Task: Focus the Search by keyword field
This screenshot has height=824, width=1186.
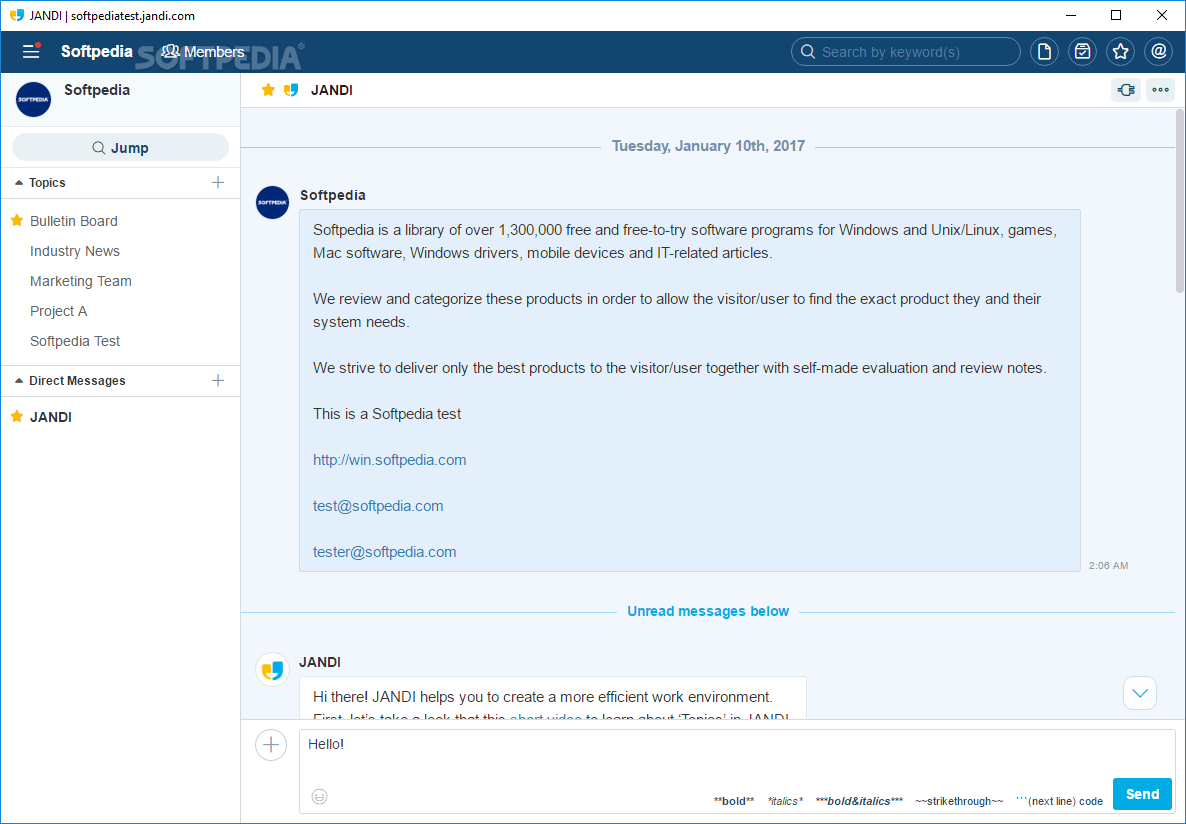Action: pos(905,51)
